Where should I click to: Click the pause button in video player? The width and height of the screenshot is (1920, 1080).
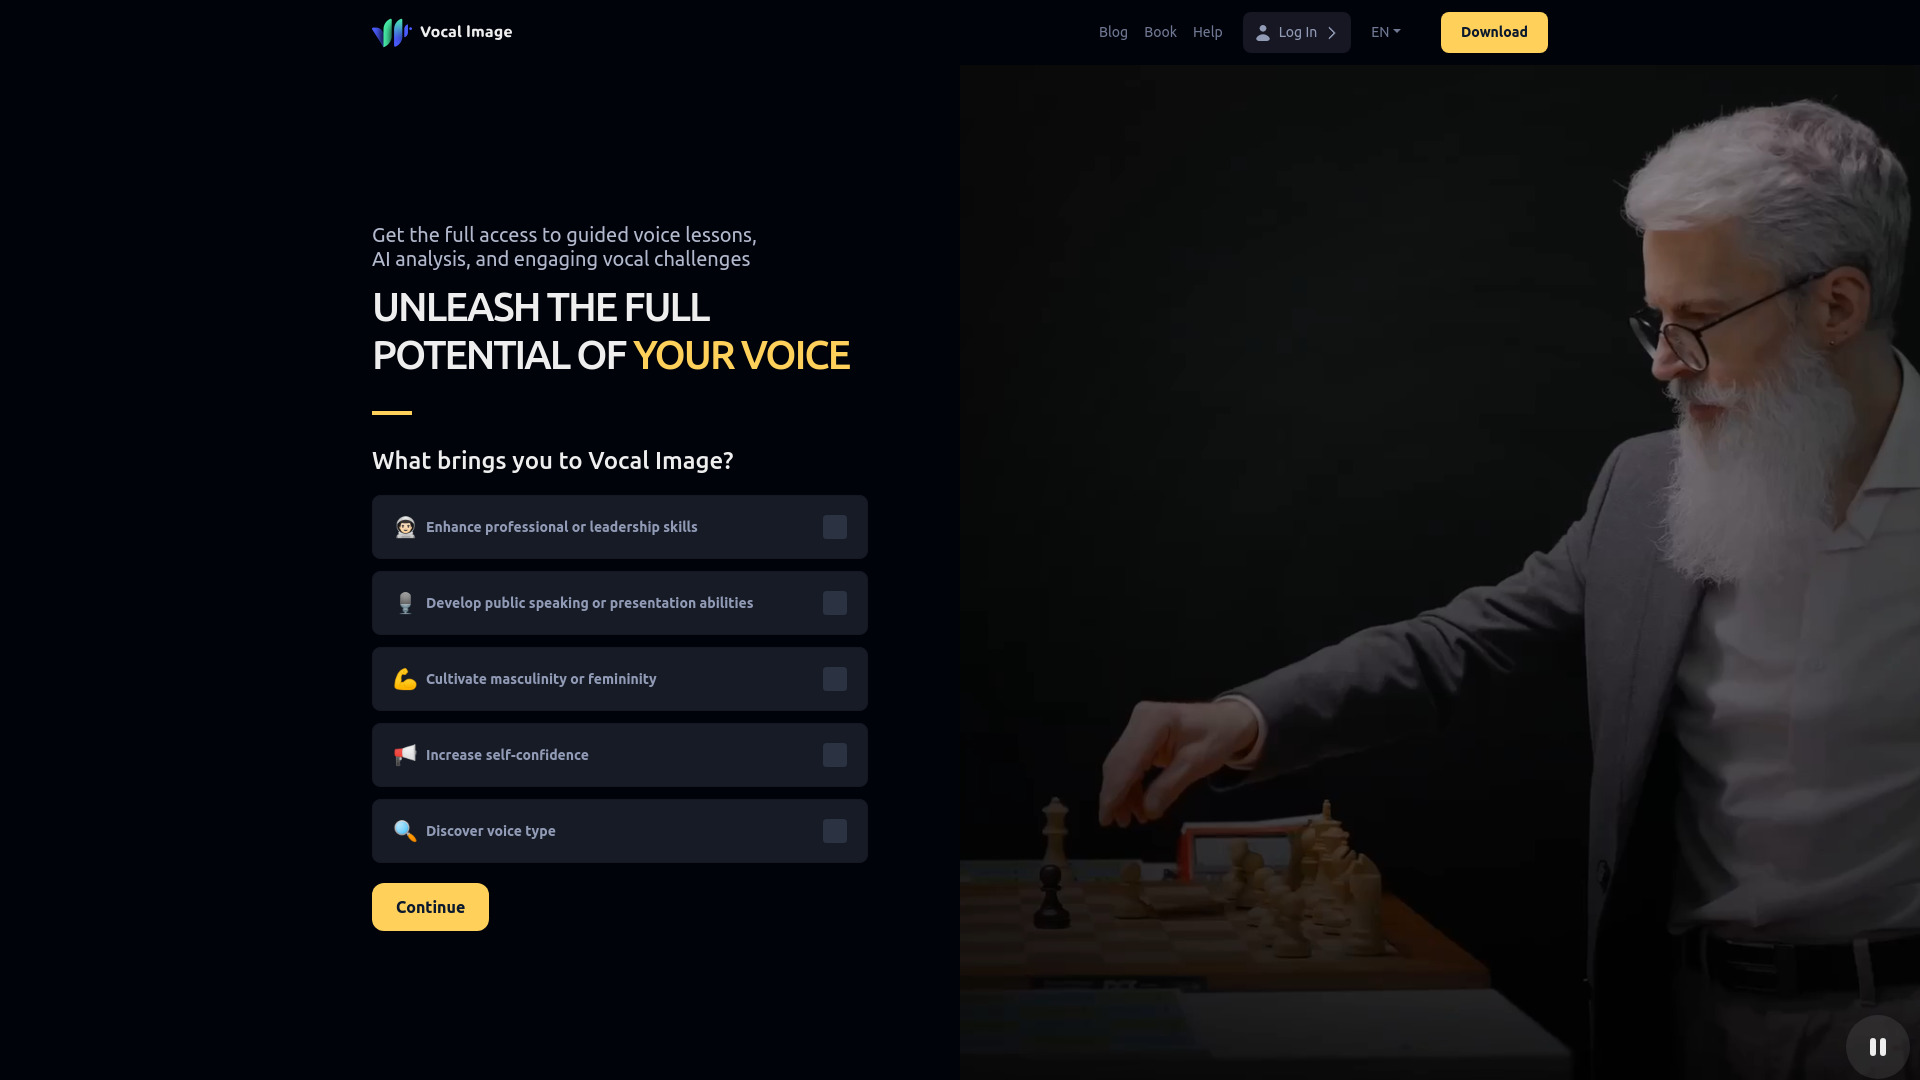[1878, 1046]
